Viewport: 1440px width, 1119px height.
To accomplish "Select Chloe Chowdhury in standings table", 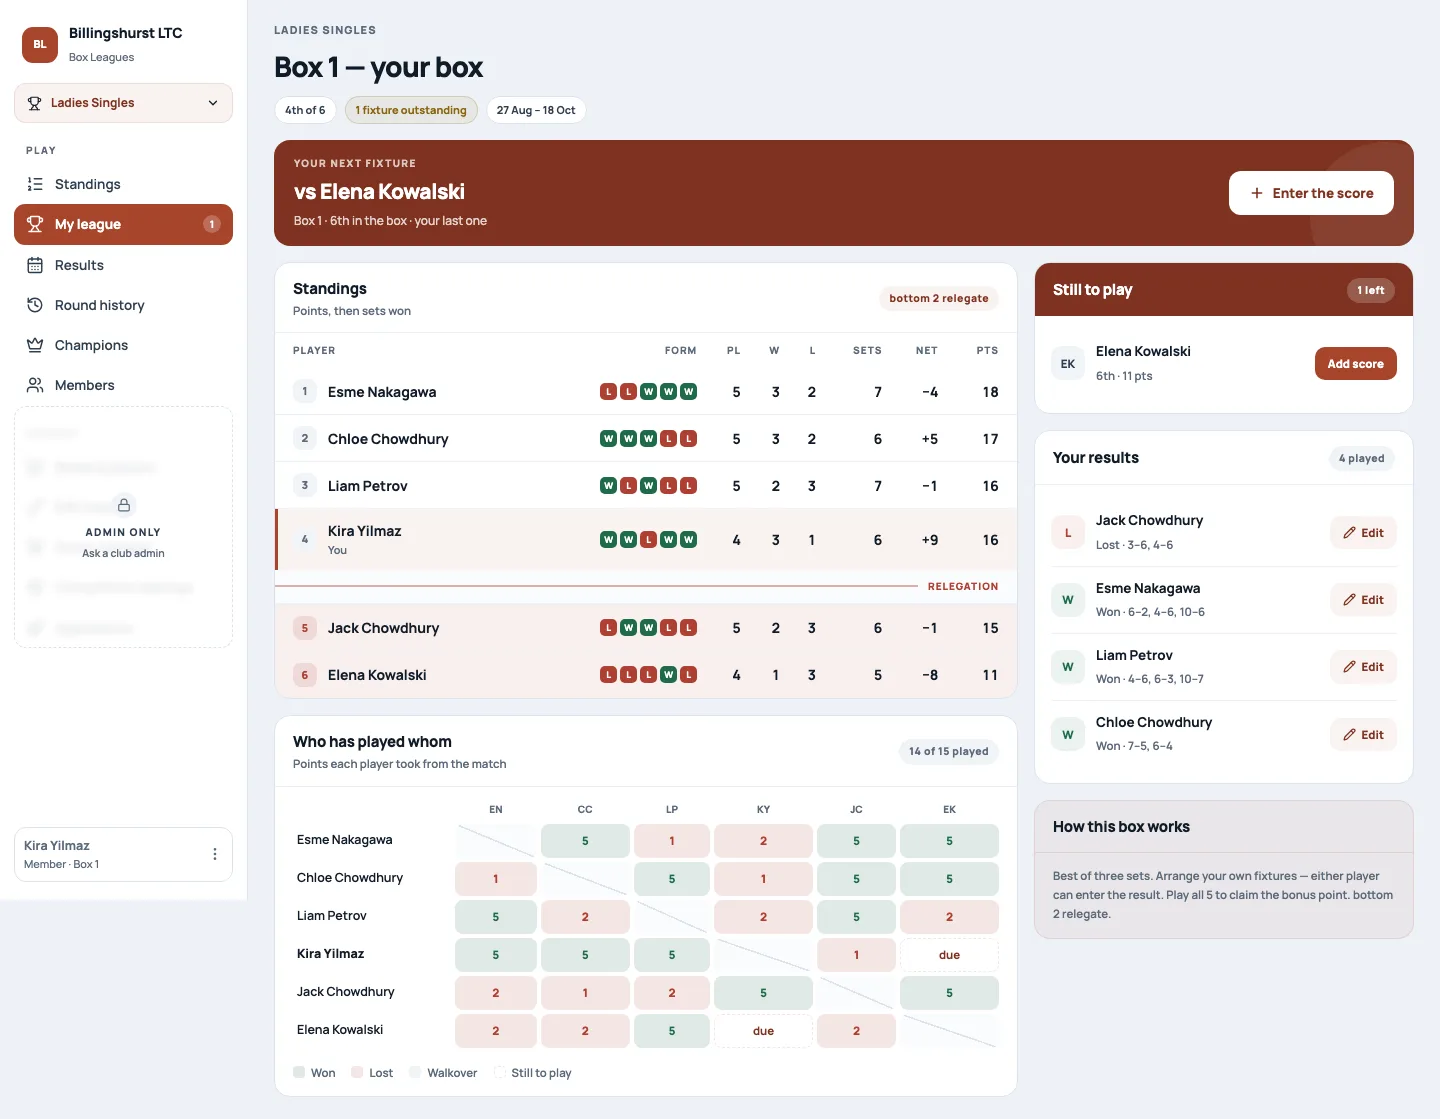I will point(646,439).
